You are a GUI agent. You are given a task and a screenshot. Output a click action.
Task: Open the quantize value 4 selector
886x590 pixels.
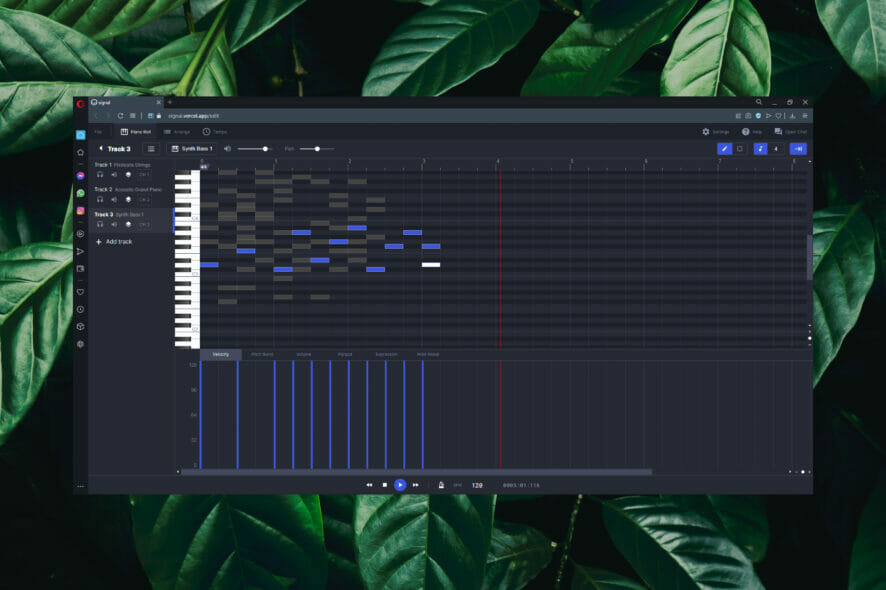776,149
